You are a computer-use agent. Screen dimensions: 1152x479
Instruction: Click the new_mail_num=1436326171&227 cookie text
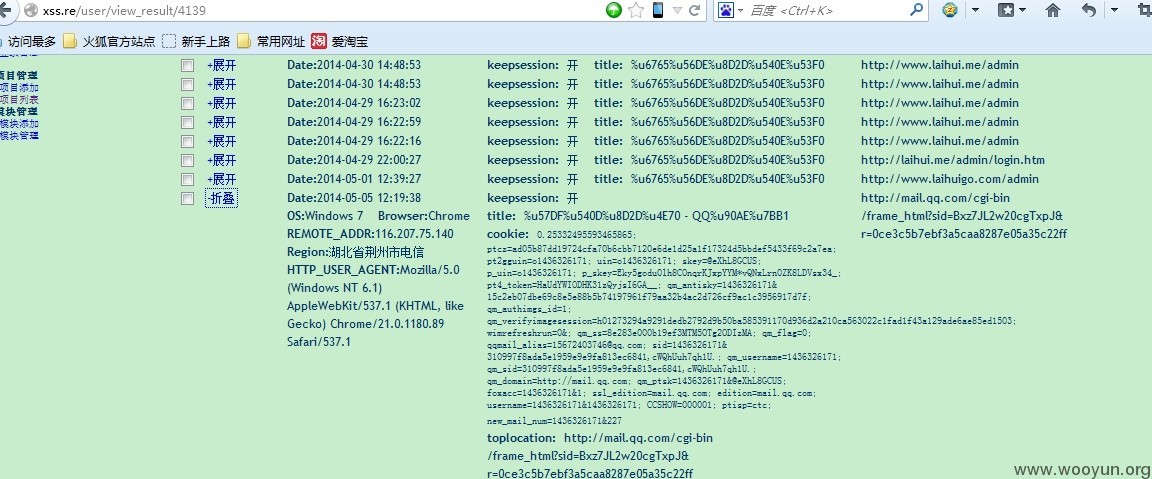point(554,422)
